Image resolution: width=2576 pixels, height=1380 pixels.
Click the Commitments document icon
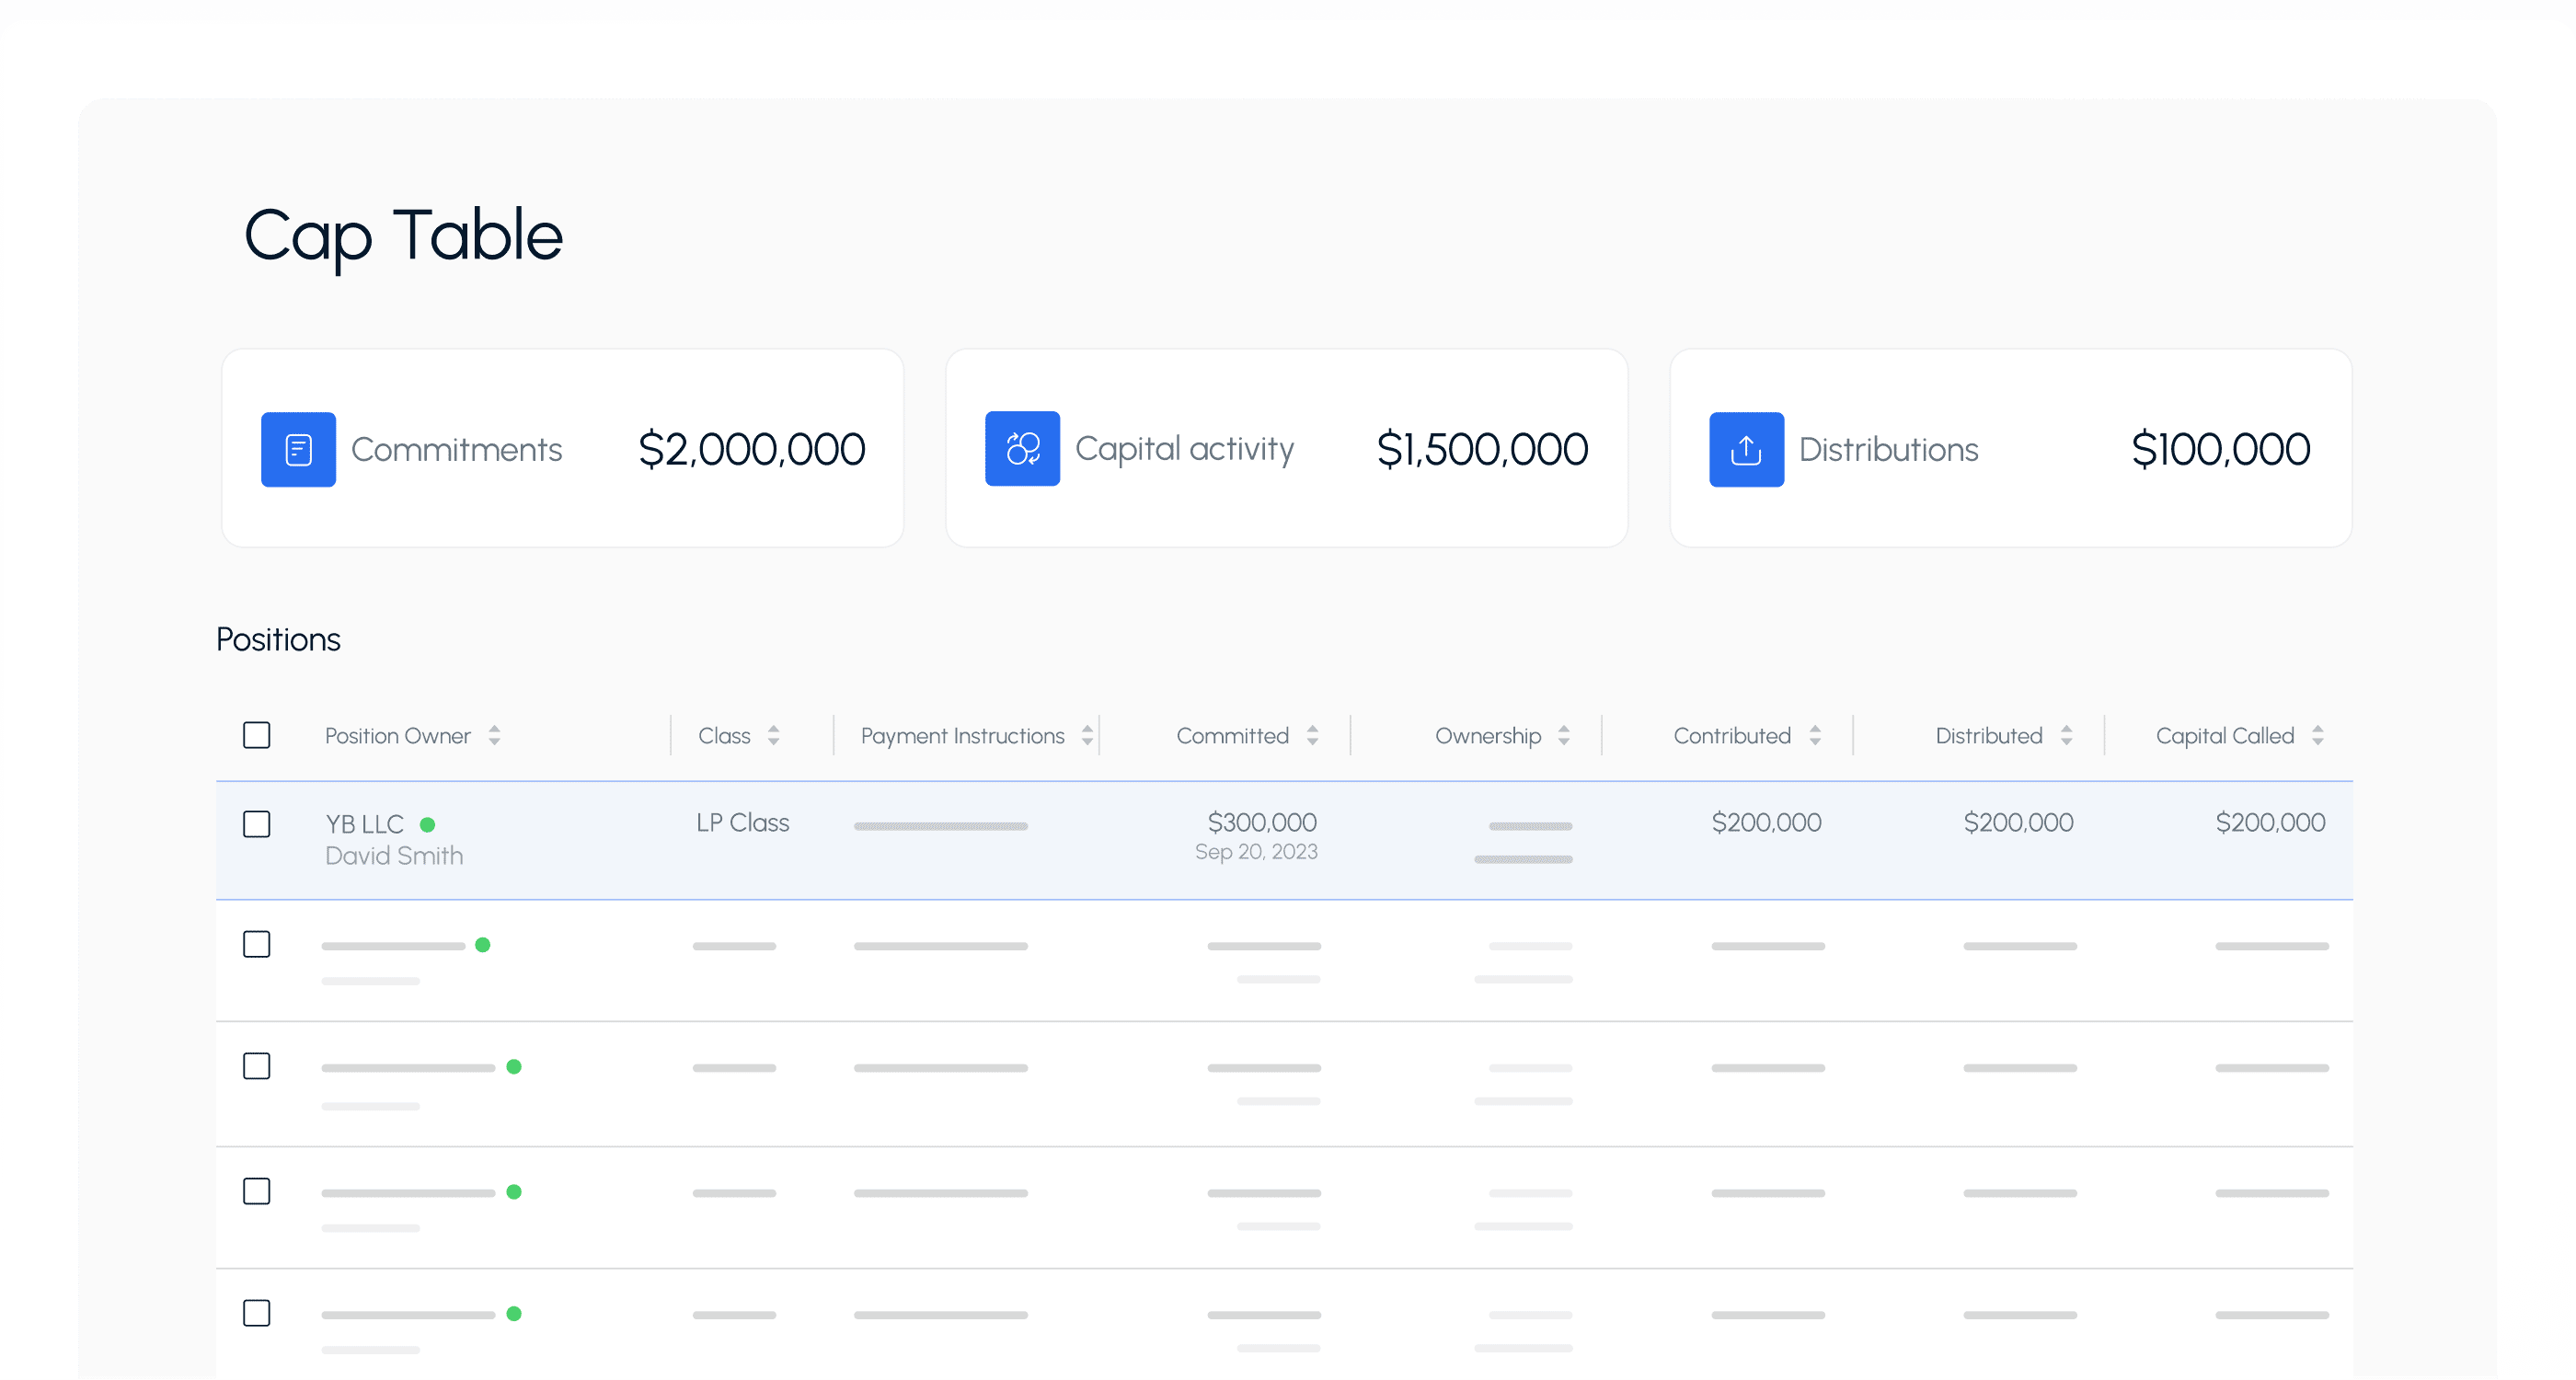298,449
